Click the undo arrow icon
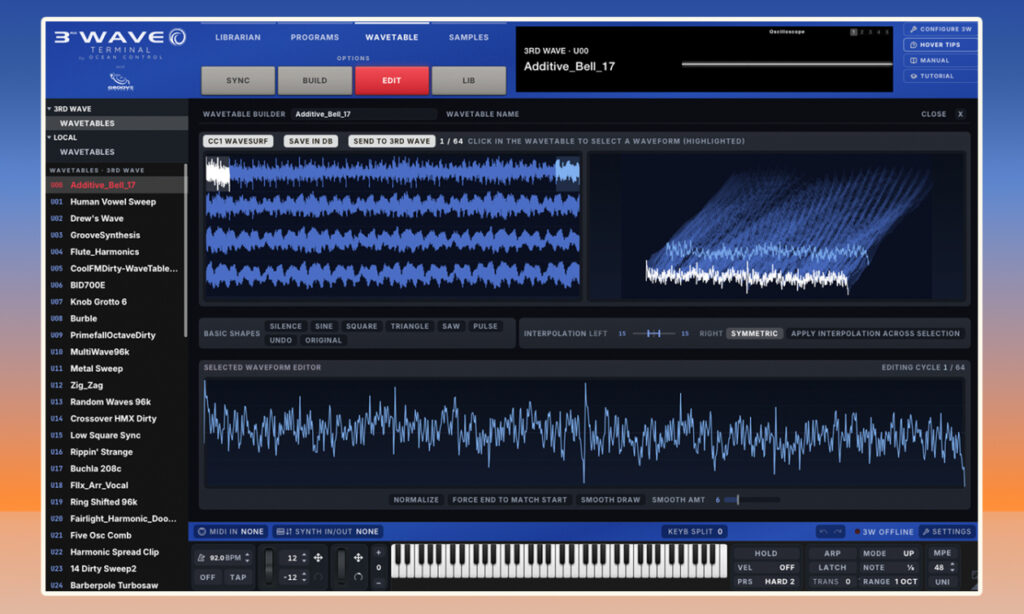Image resolution: width=1024 pixels, height=614 pixels. 824,532
